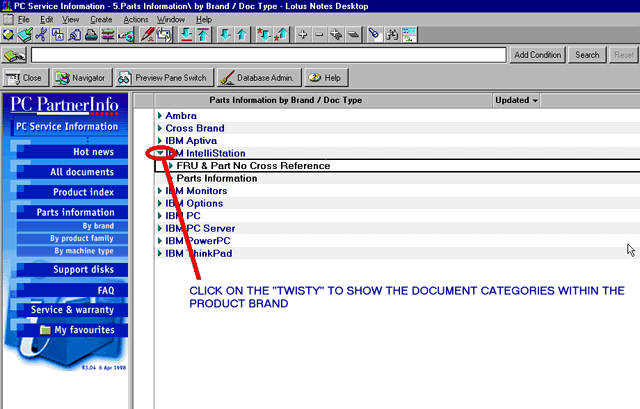Click the Print icon in toolbar
The image size is (640, 409).
(x=90, y=35)
